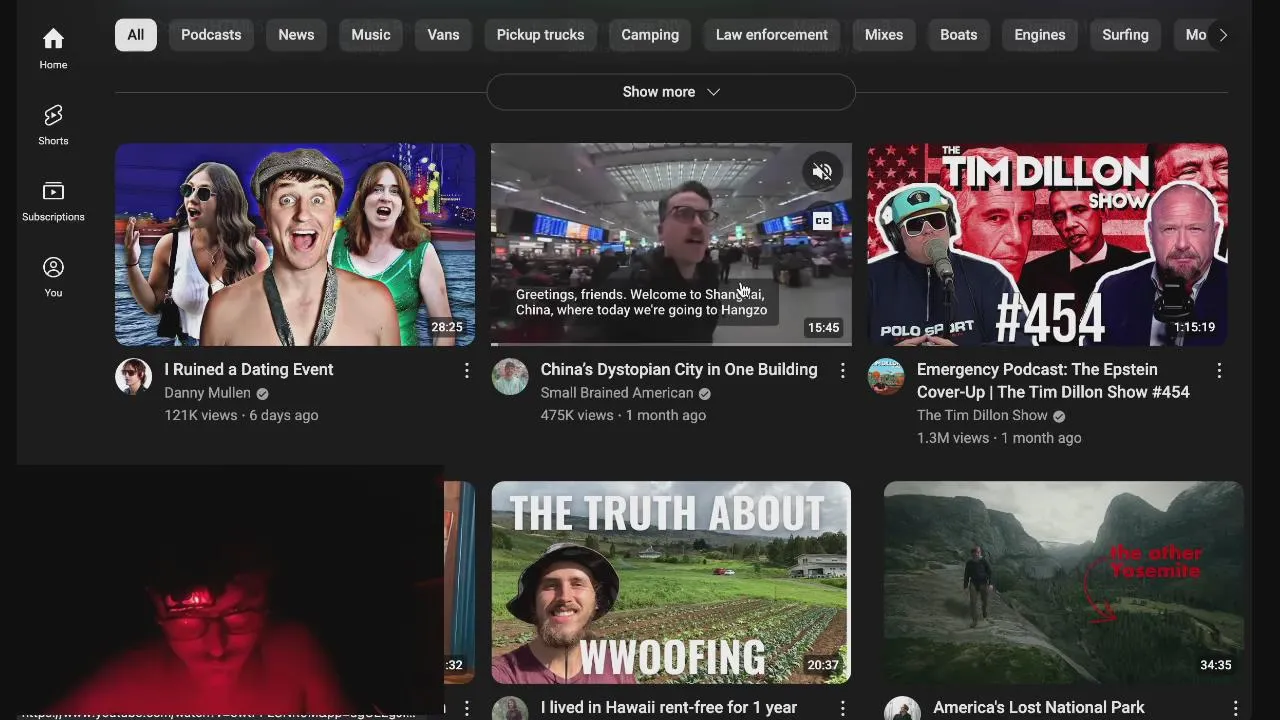This screenshot has height=720, width=1280.
Task: Open options menu for Emergency Podcast video
Action: (x=1218, y=371)
